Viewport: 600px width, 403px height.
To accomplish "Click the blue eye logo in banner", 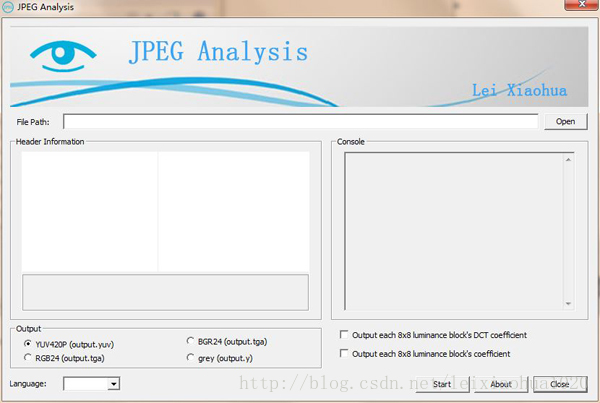I will 63,56.
